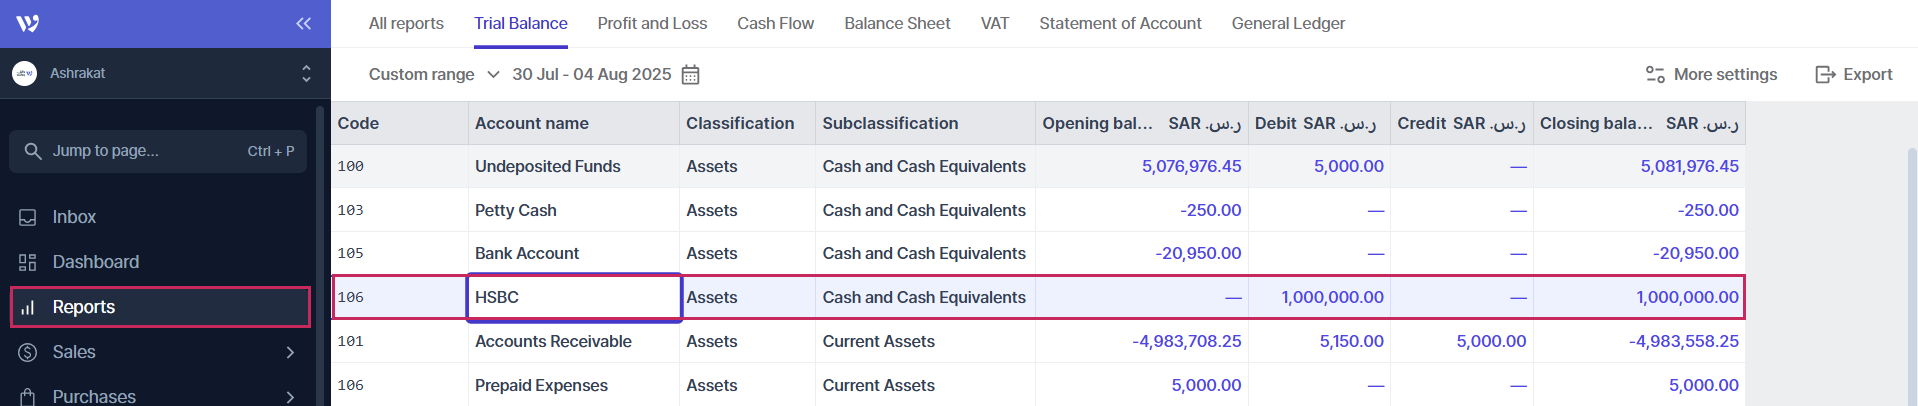Viewport: 1918px width, 406px height.
Task: Click the Wafeq logo icon
Action: (x=28, y=23)
